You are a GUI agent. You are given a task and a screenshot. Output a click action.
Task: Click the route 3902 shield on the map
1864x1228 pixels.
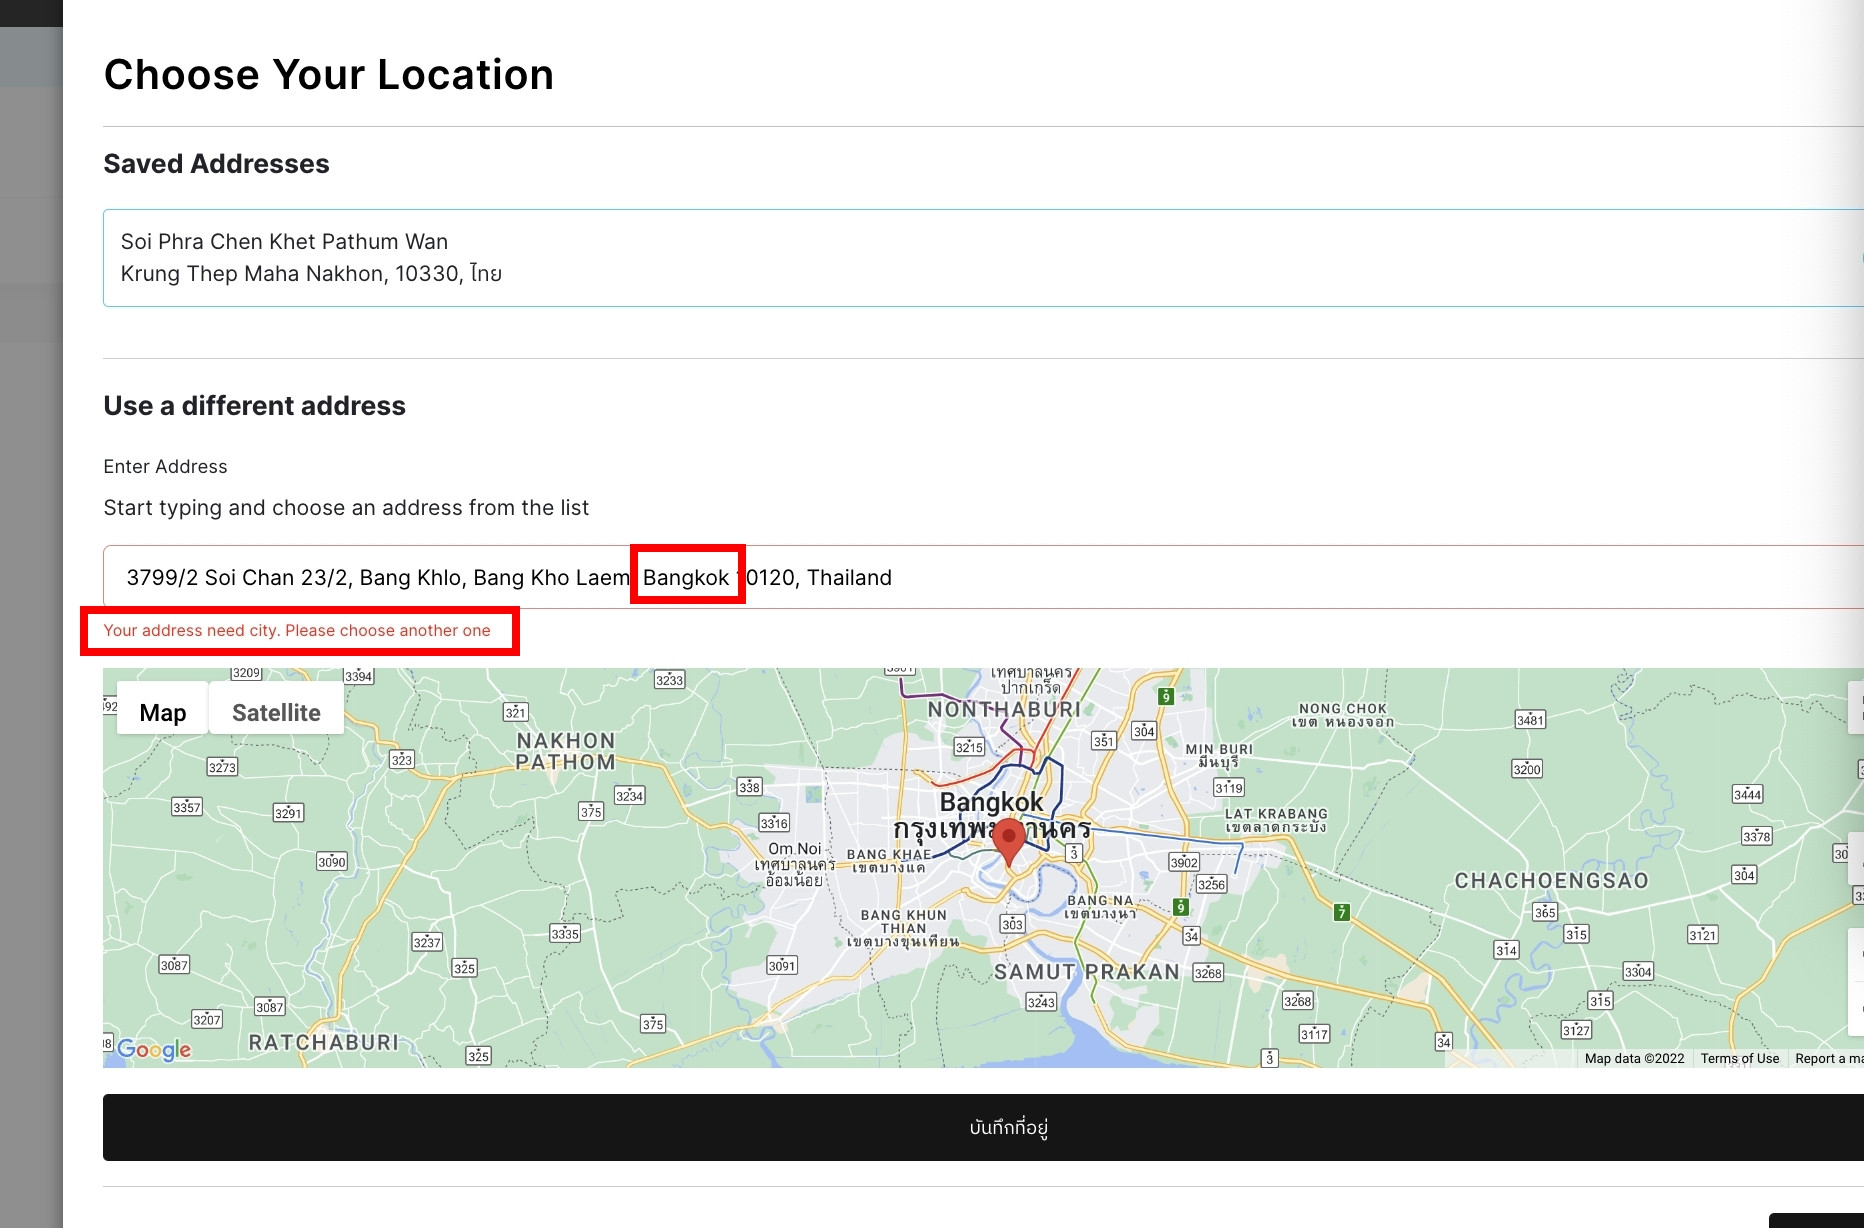pyautogui.click(x=1184, y=862)
